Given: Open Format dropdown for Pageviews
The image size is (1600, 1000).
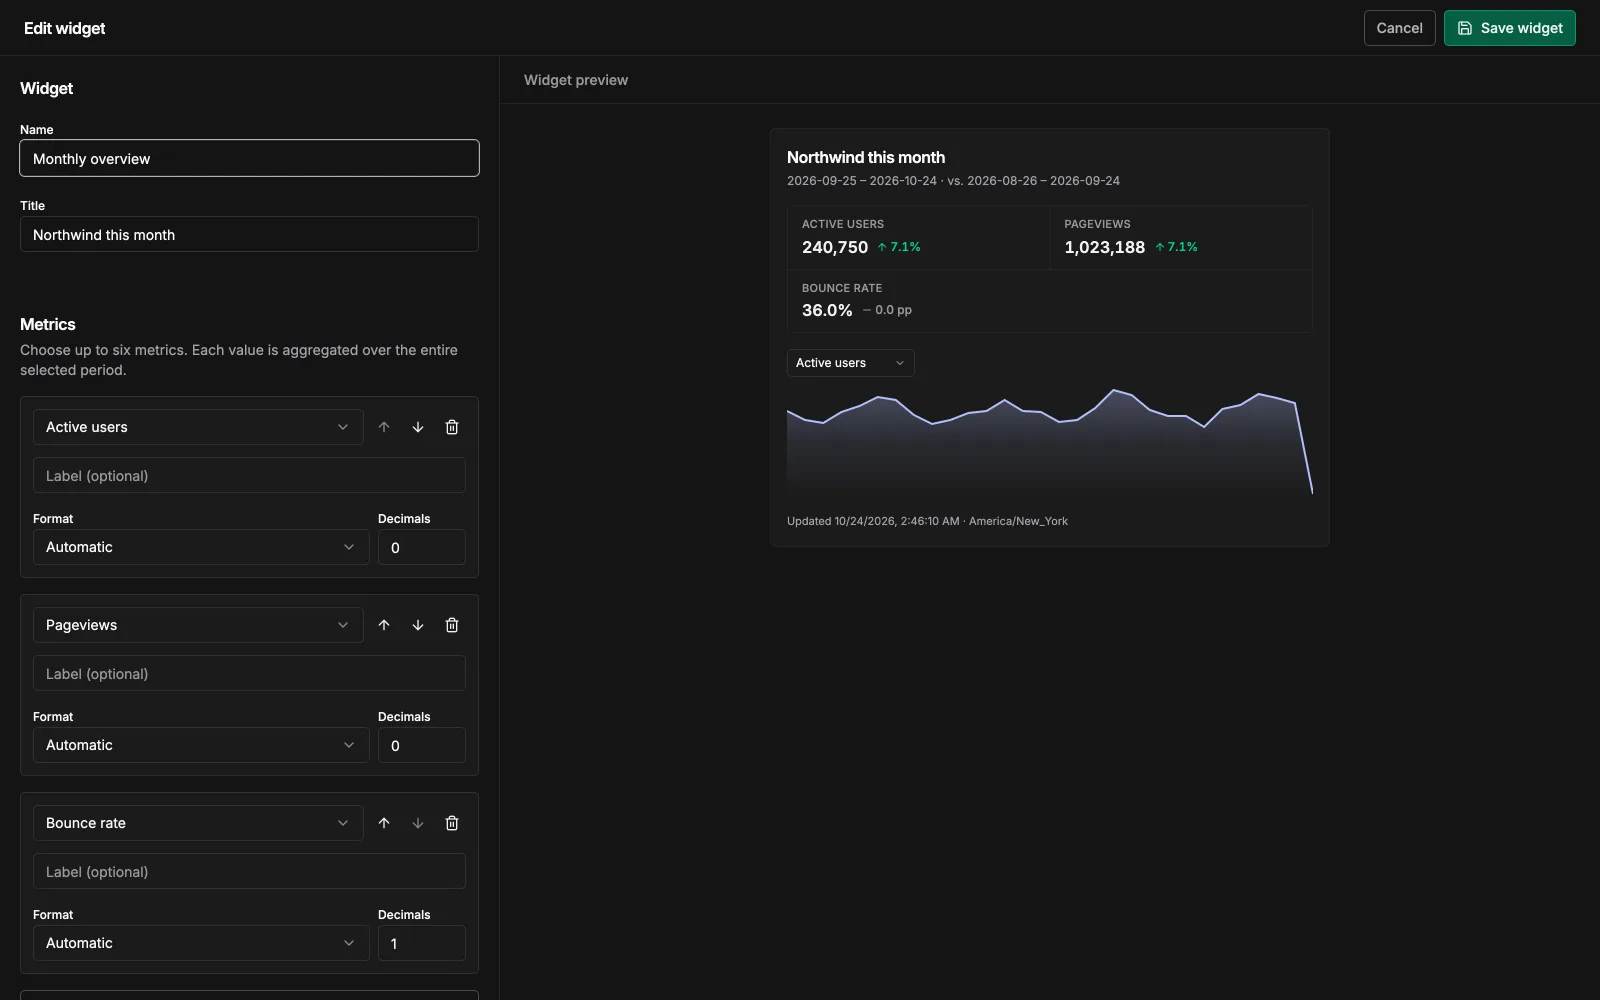Looking at the screenshot, I should tap(201, 745).
